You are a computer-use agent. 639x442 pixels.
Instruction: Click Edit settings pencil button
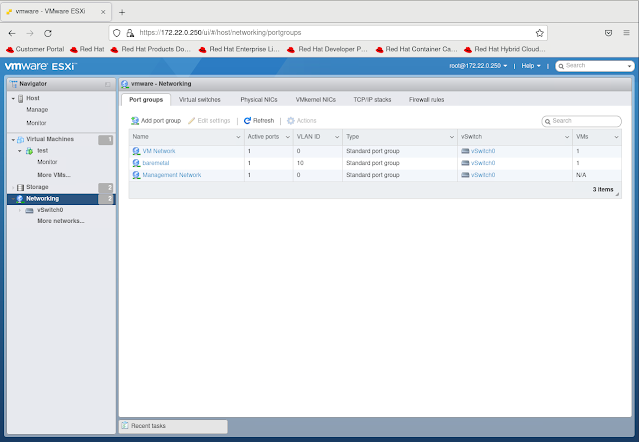pos(209,121)
